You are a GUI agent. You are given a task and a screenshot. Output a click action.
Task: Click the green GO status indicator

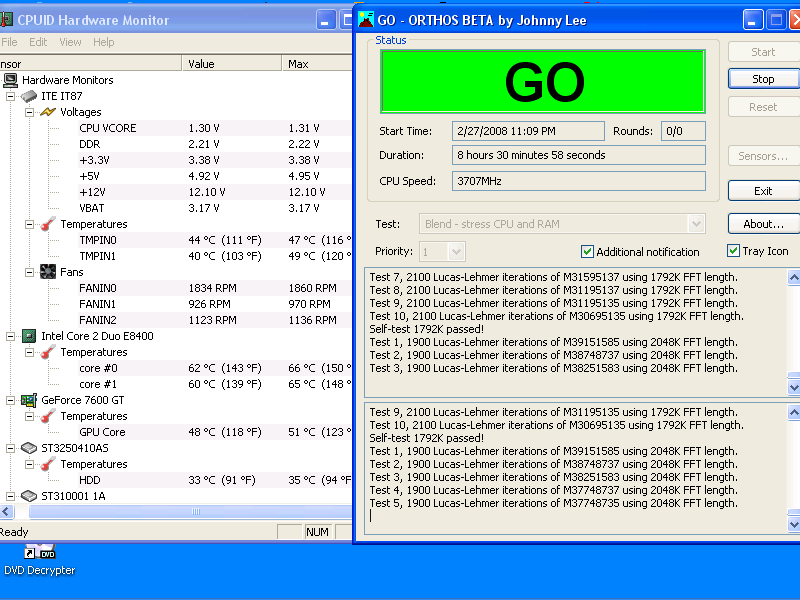[x=543, y=81]
